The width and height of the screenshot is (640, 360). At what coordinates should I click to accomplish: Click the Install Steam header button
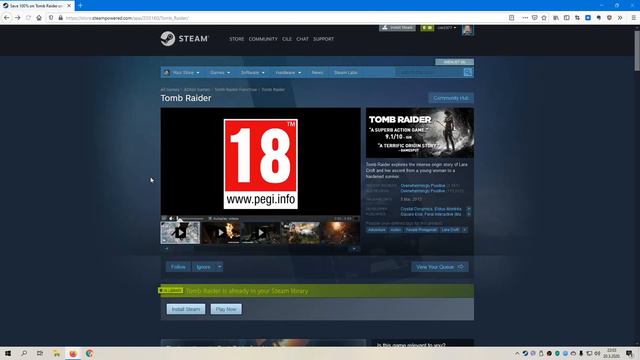click(397, 28)
